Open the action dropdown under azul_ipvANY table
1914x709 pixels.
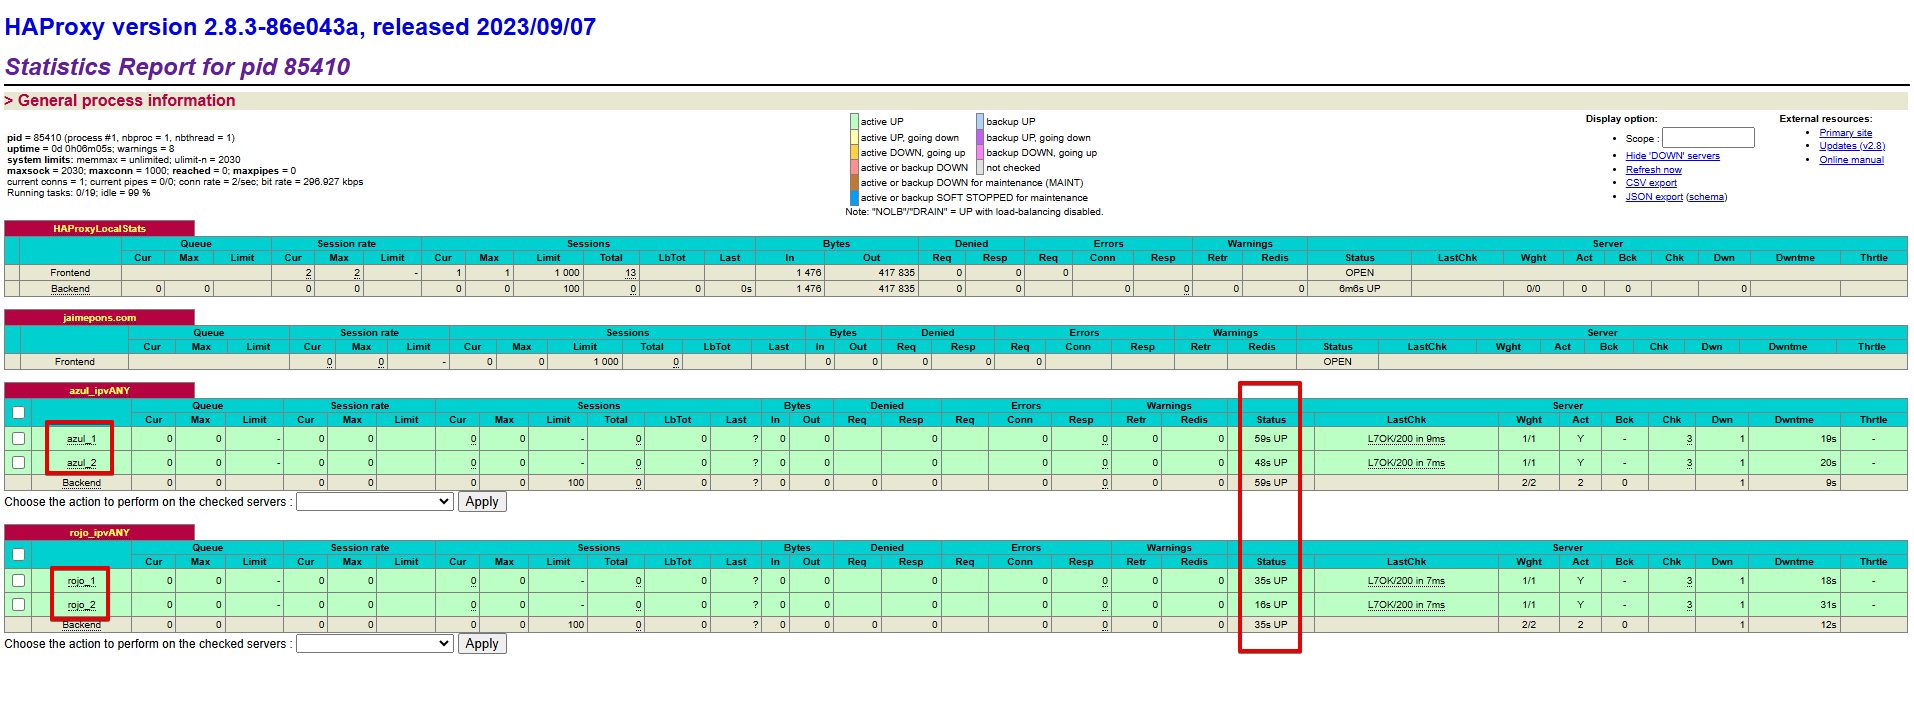click(375, 502)
